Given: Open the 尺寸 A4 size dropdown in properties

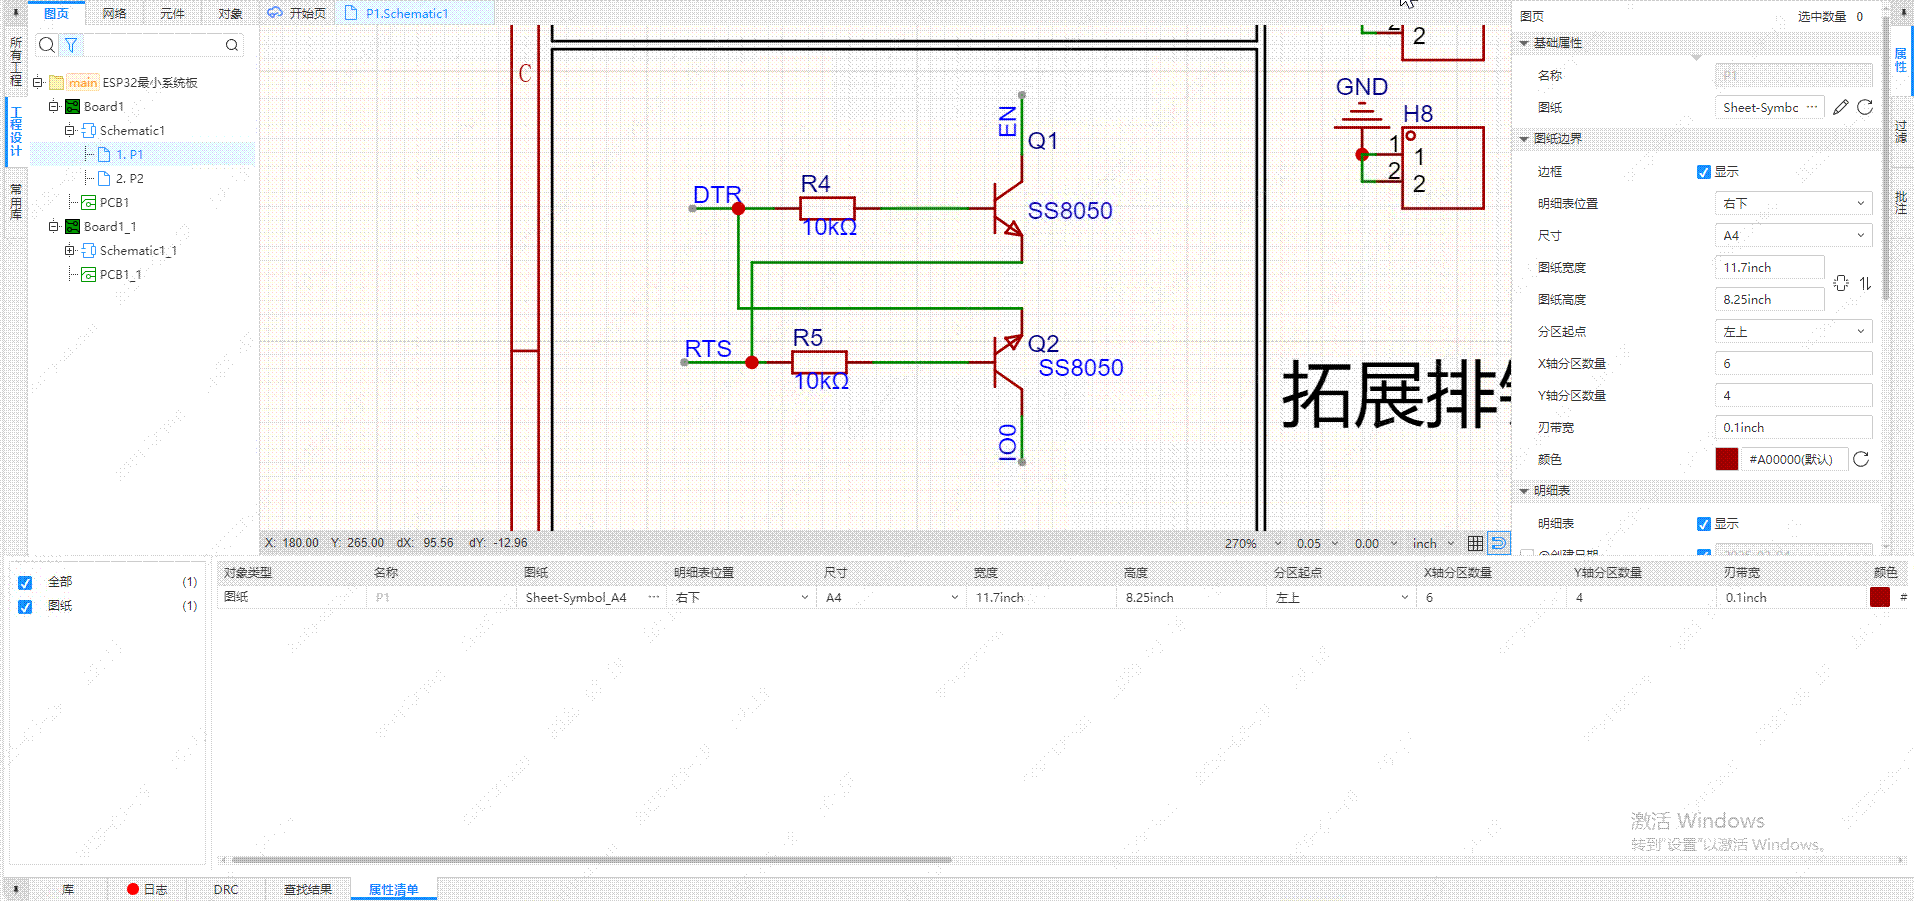Looking at the screenshot, I should pyautogui.click(x=1793, y=235).
